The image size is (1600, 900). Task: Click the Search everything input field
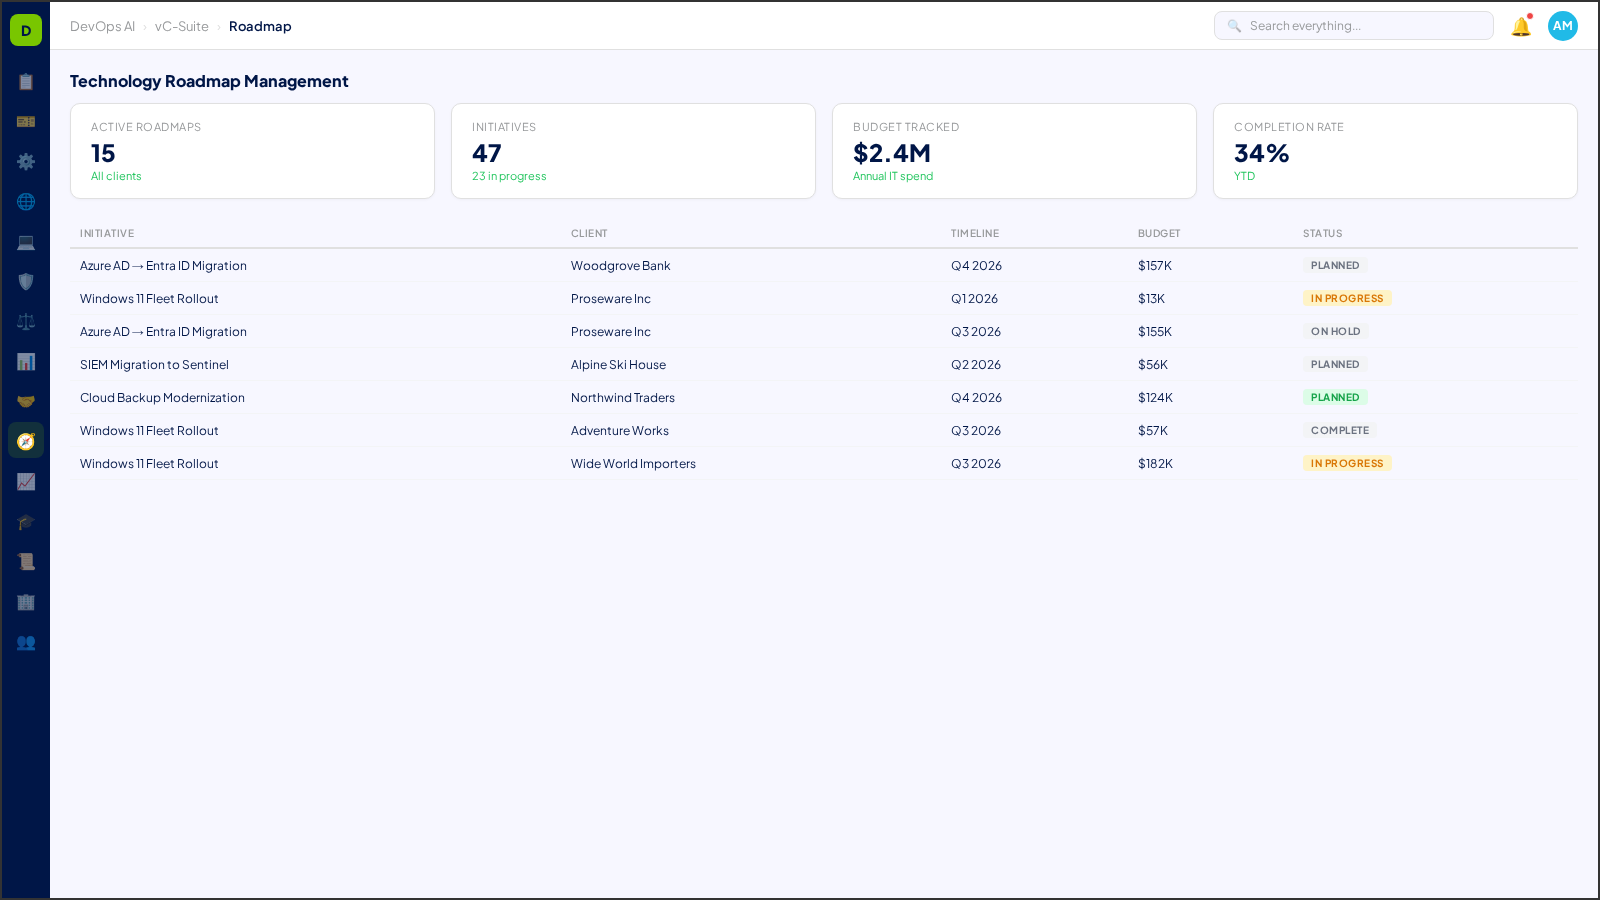[x=1353, y=25]
